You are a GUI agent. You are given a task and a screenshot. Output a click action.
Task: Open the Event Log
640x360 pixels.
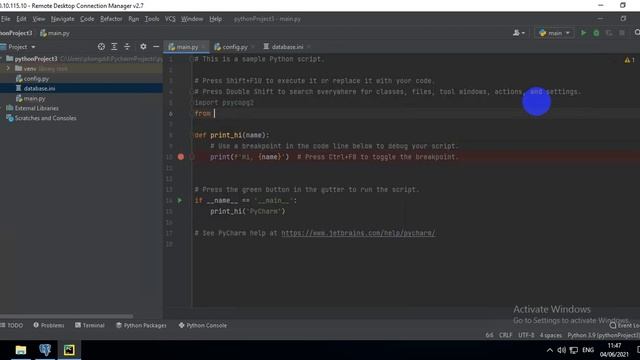coord(625,325)
